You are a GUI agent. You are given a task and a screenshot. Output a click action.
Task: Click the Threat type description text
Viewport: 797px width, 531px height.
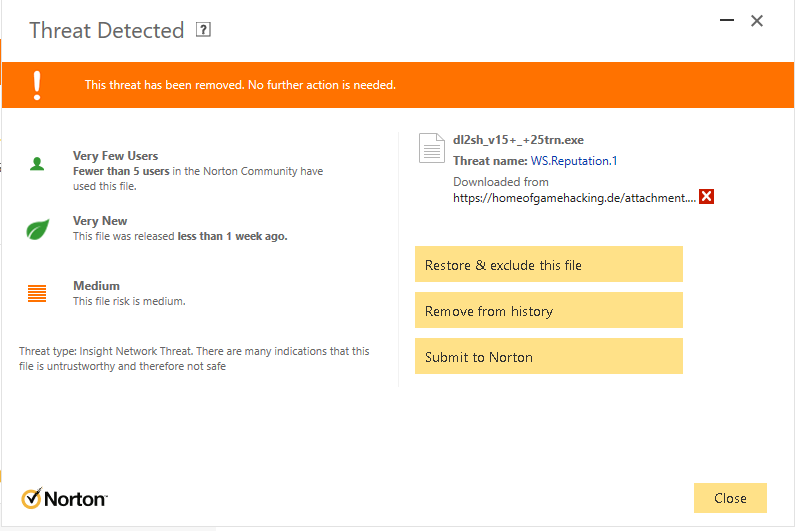[x=194, y=358]
